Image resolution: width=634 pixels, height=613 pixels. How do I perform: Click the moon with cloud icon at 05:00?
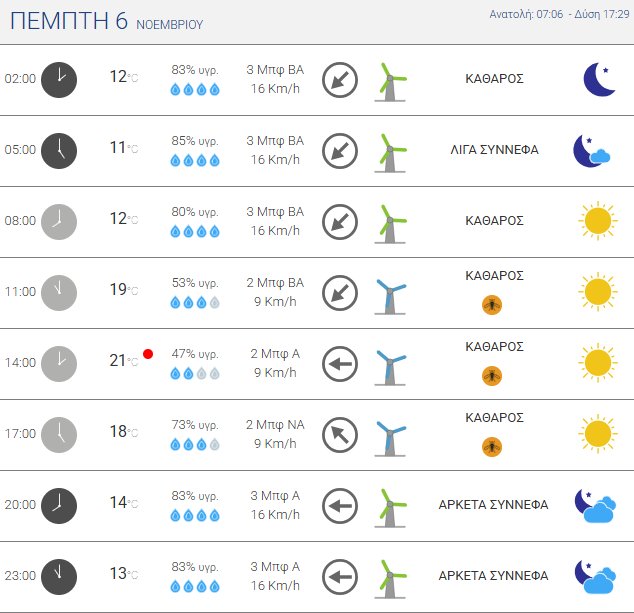tap(592, 150)
